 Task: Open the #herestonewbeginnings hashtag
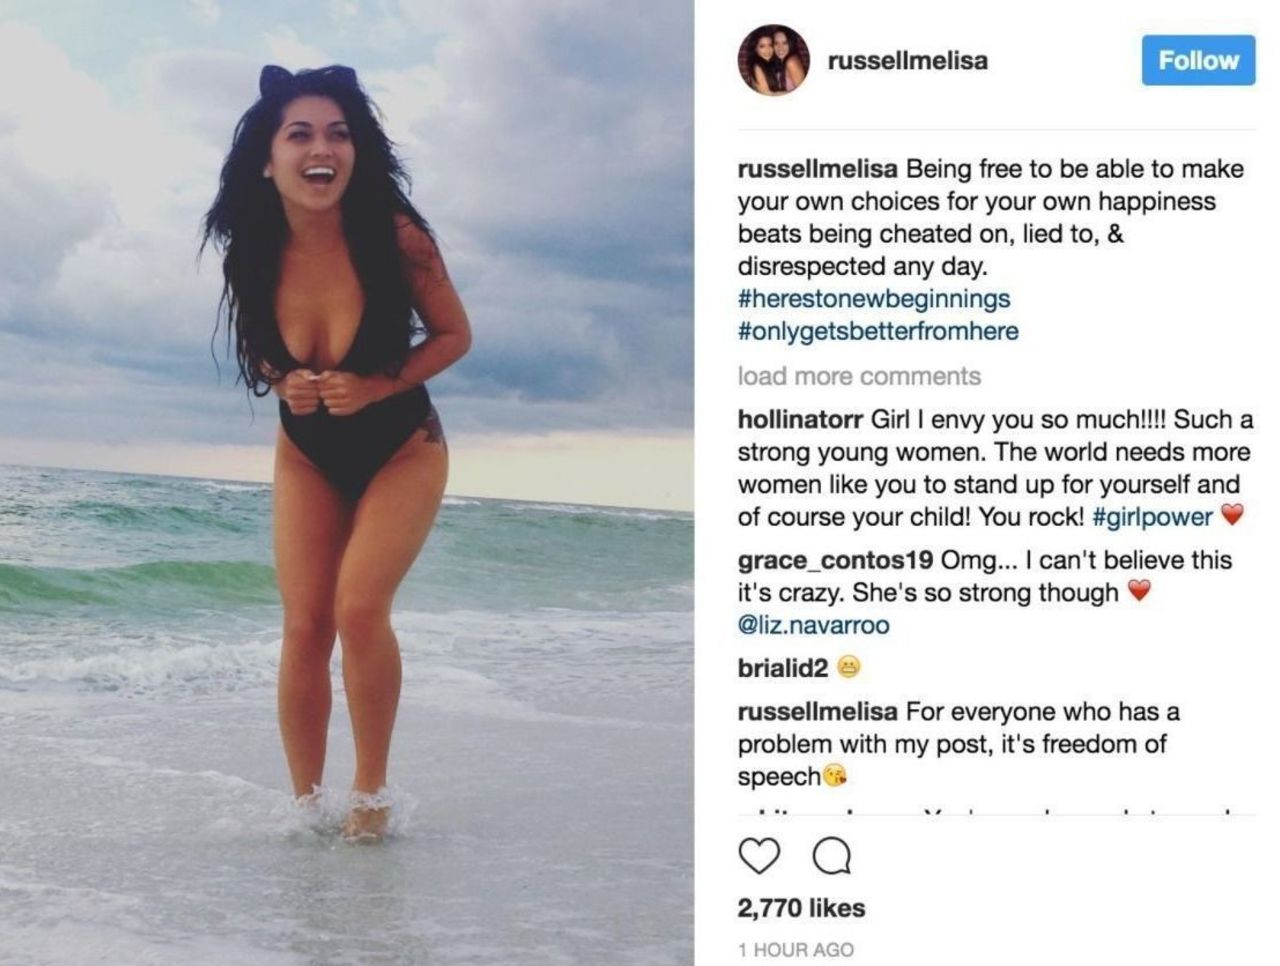coord(874,299)
